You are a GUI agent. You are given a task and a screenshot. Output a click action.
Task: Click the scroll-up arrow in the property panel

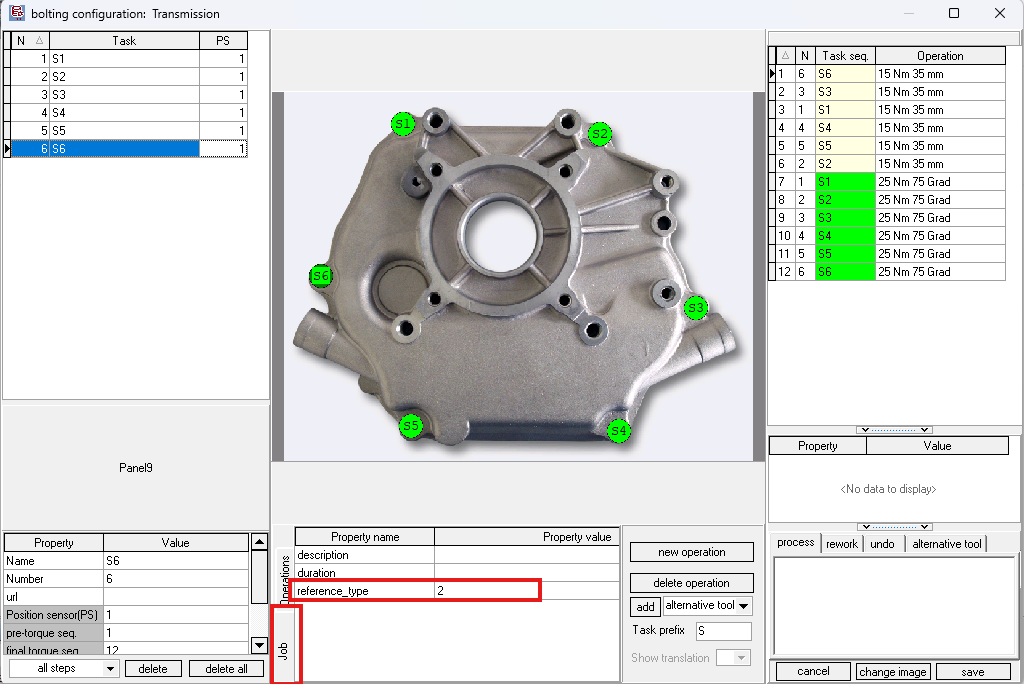click(259, 542)
